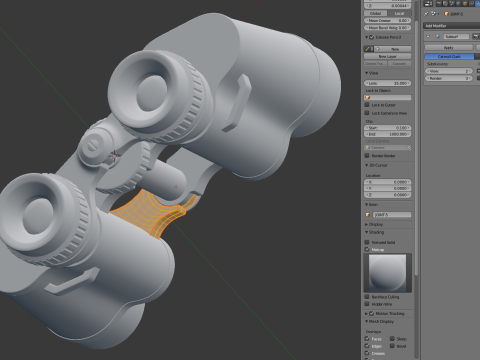Click the Mean Crease slider field

[387, 21]
